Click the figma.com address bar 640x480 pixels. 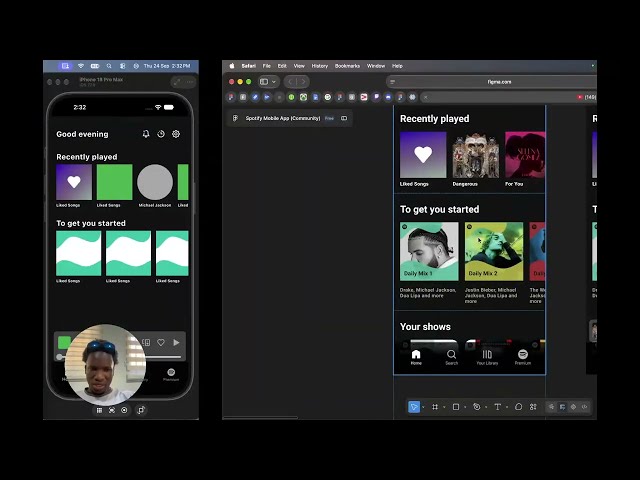491,82
